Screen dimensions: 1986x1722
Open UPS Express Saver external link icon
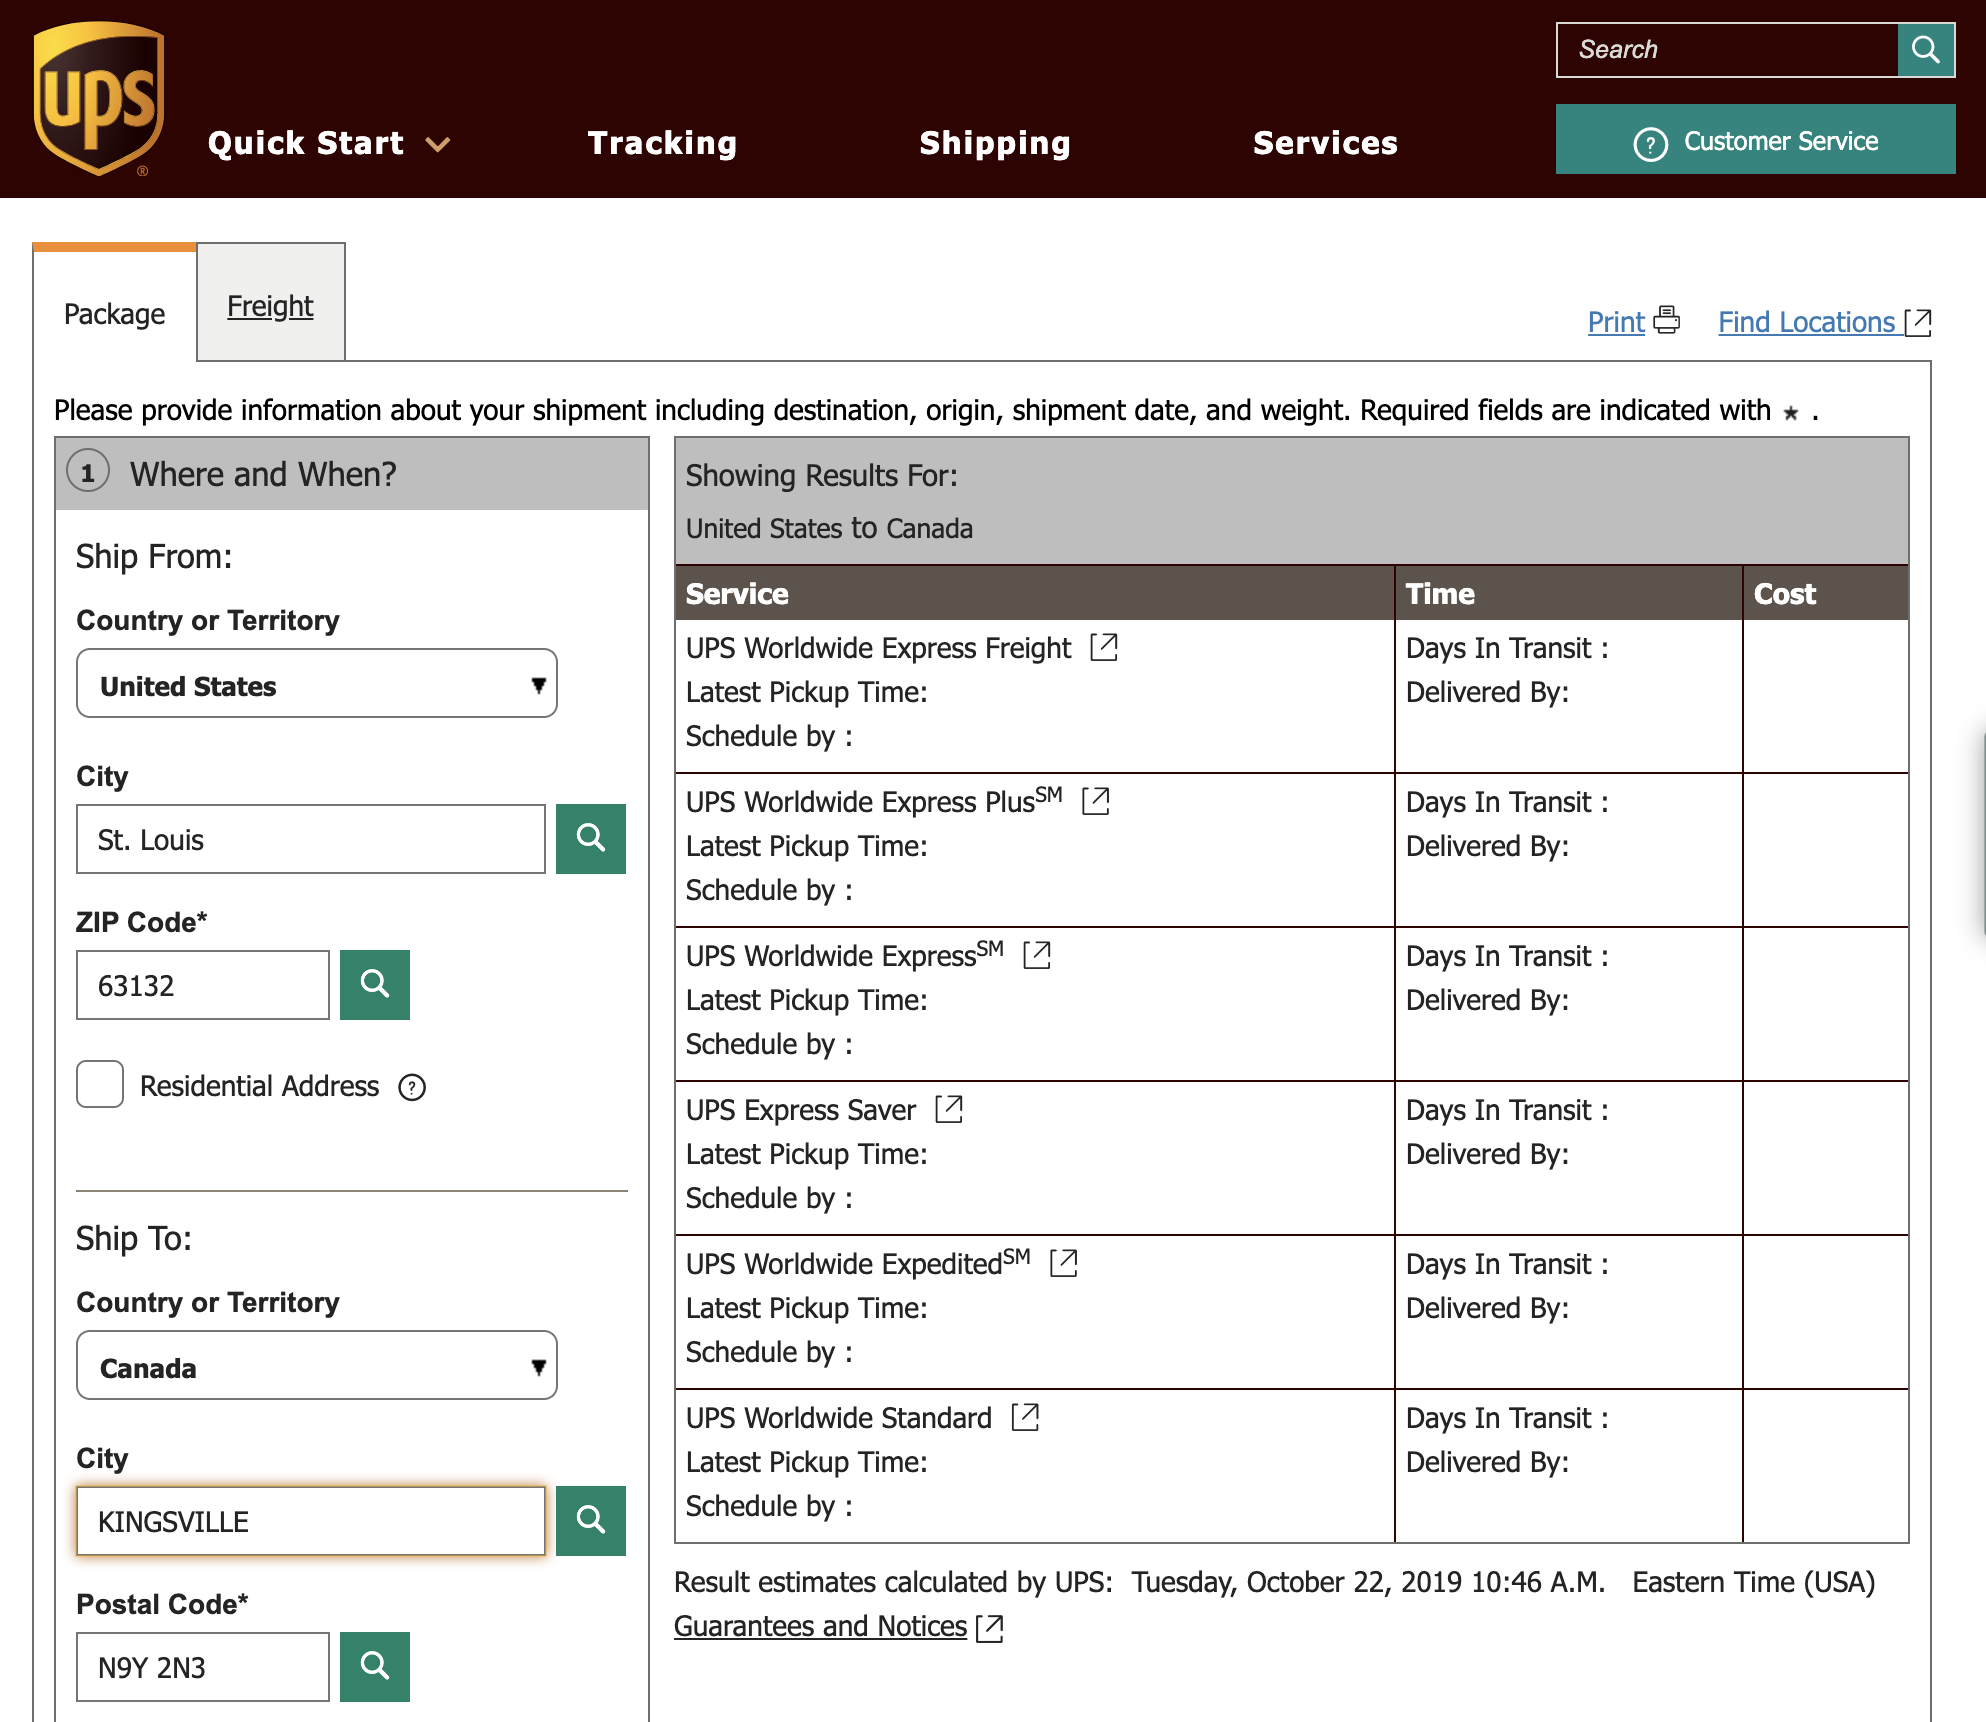click(x=949, y=1109)
